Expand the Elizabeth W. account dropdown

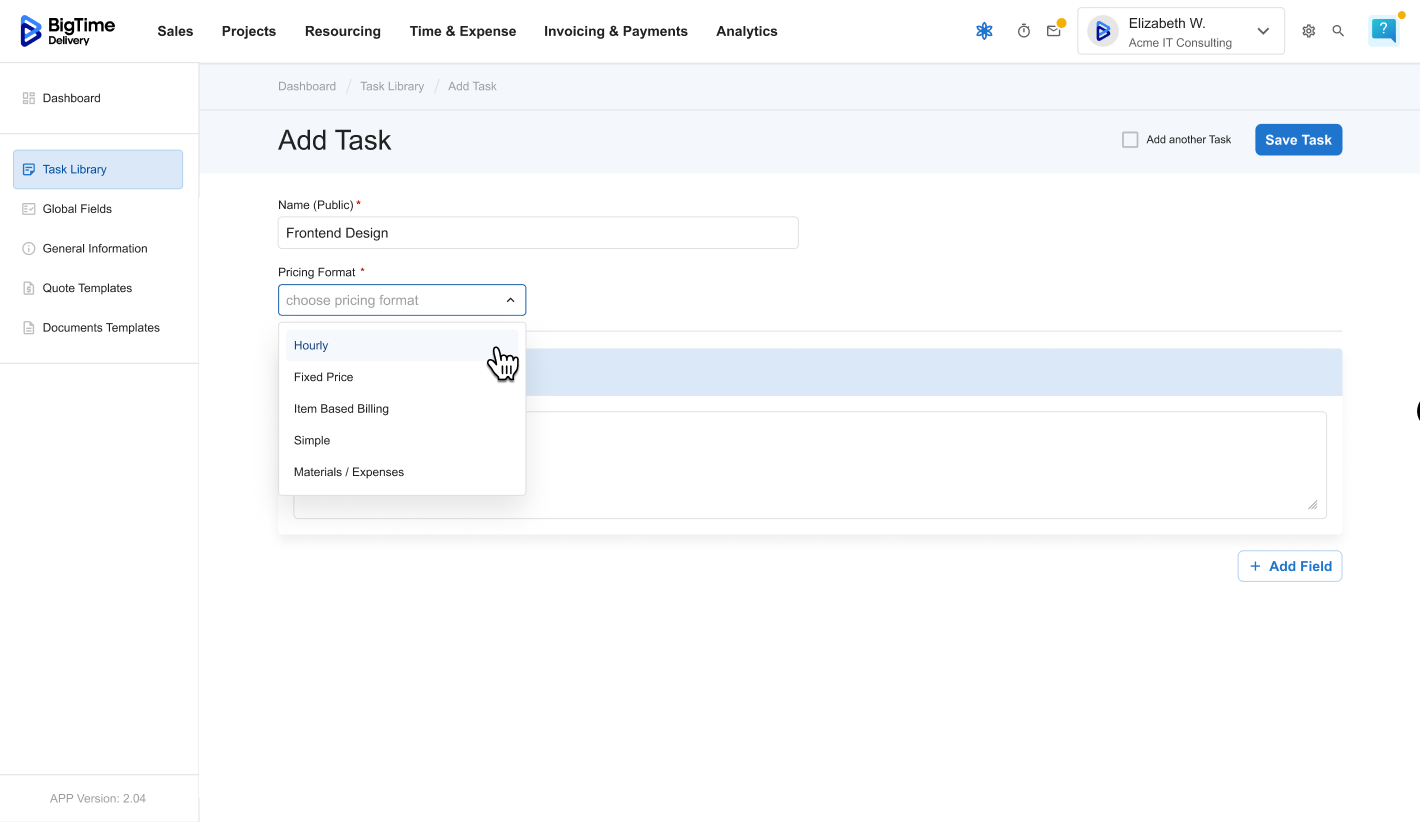click(1263, 31)
